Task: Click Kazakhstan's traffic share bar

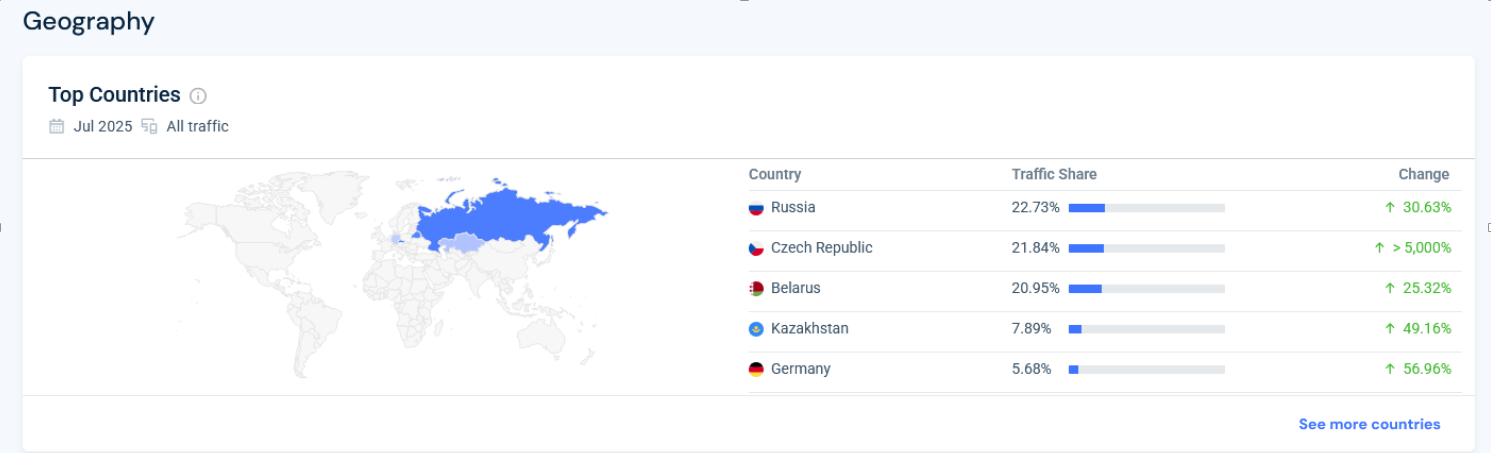Action: point(1146,329)
